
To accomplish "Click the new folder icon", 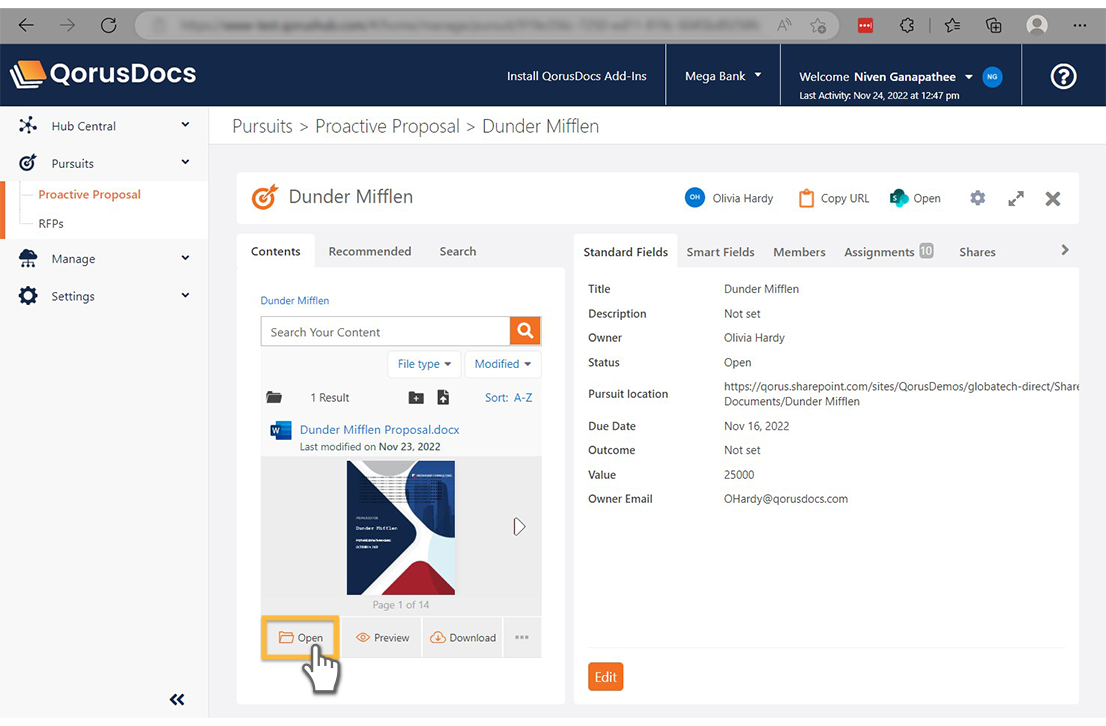I will [x=416, y=398].
